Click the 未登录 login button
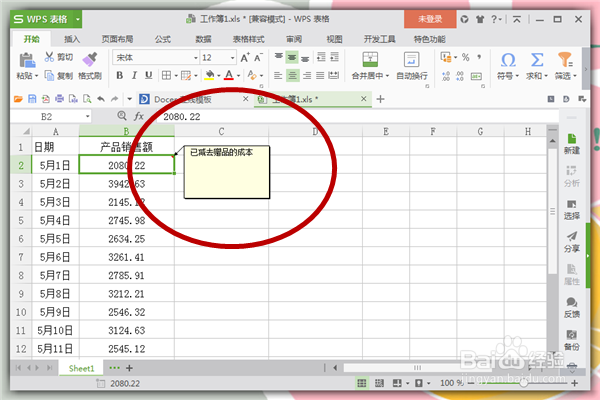 pyautogui.click(x=430, y=19)
